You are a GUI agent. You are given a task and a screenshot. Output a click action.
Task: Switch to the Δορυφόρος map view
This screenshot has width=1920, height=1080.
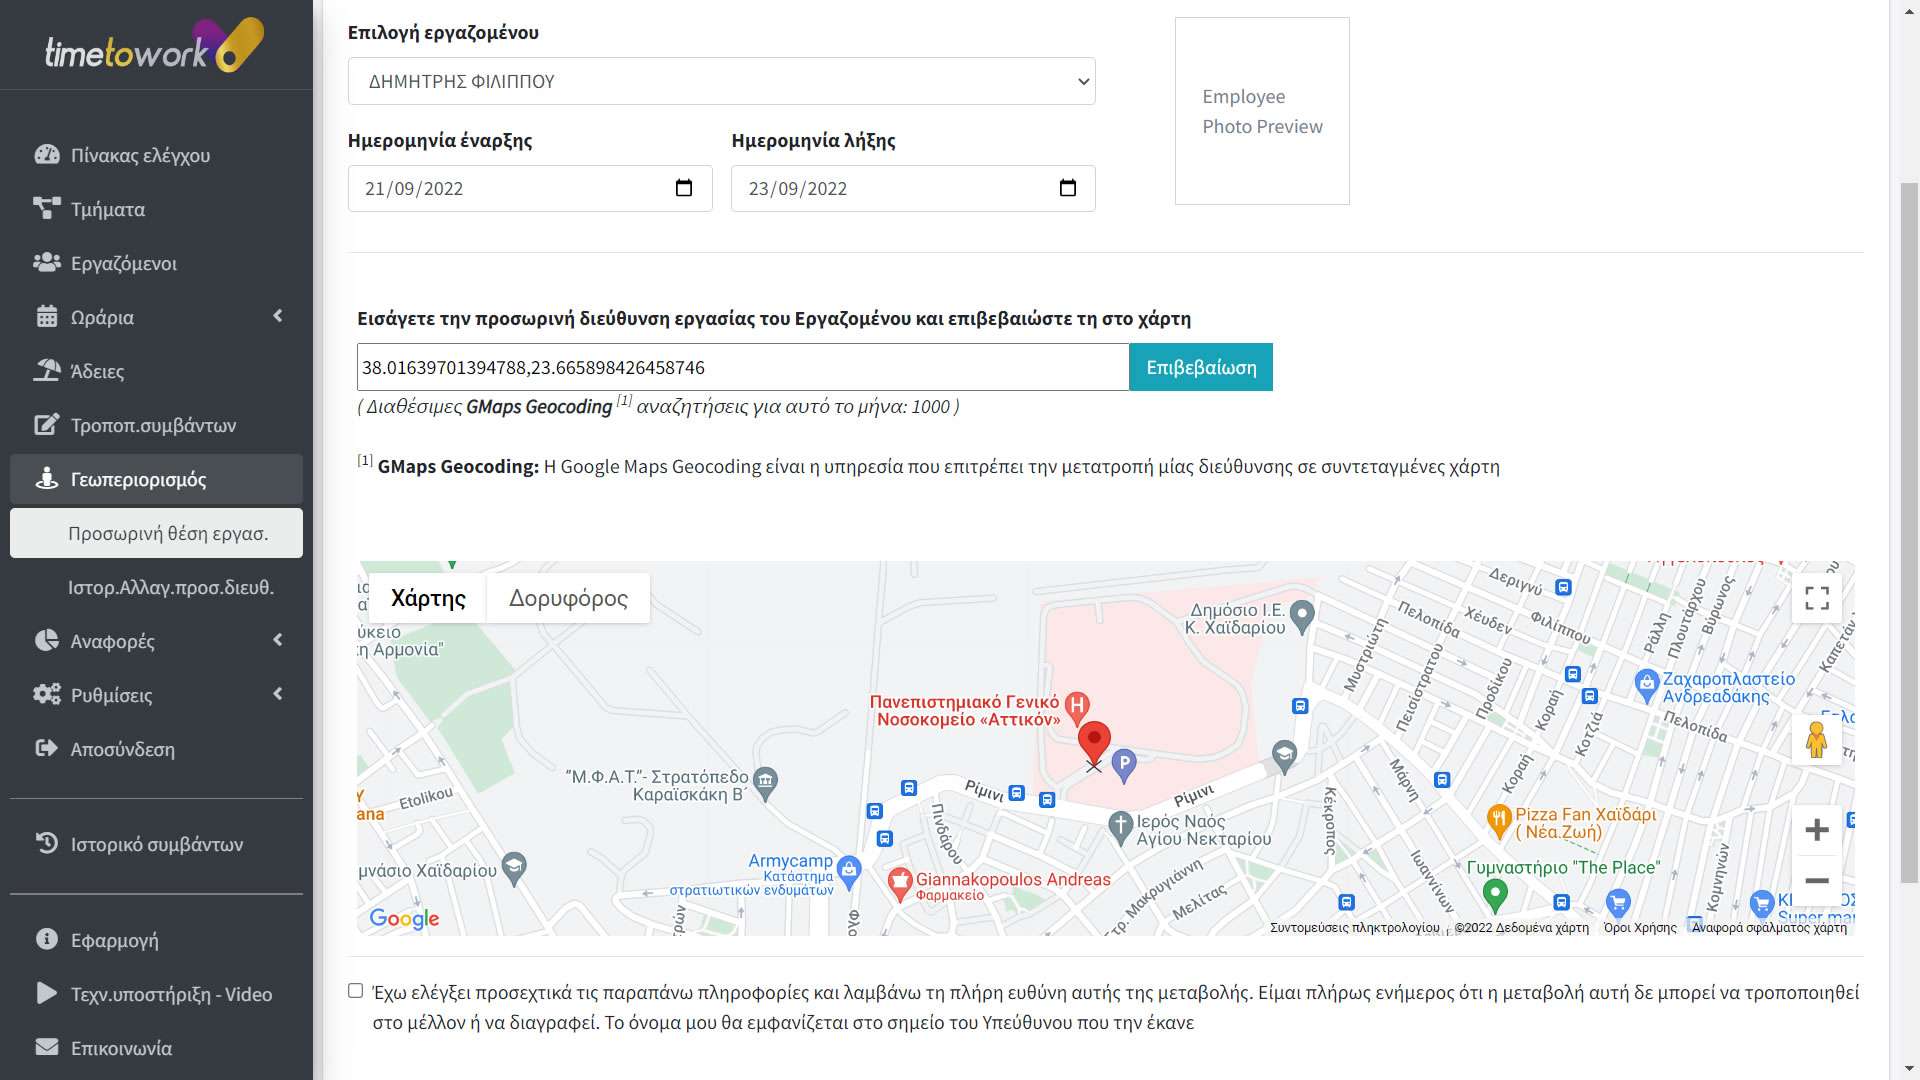click(567, 597)
